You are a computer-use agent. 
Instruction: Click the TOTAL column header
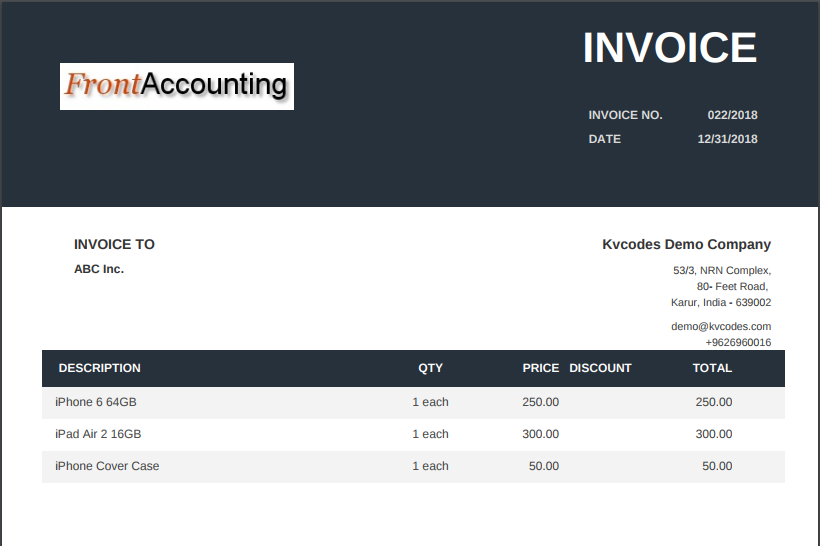(712, 368)
